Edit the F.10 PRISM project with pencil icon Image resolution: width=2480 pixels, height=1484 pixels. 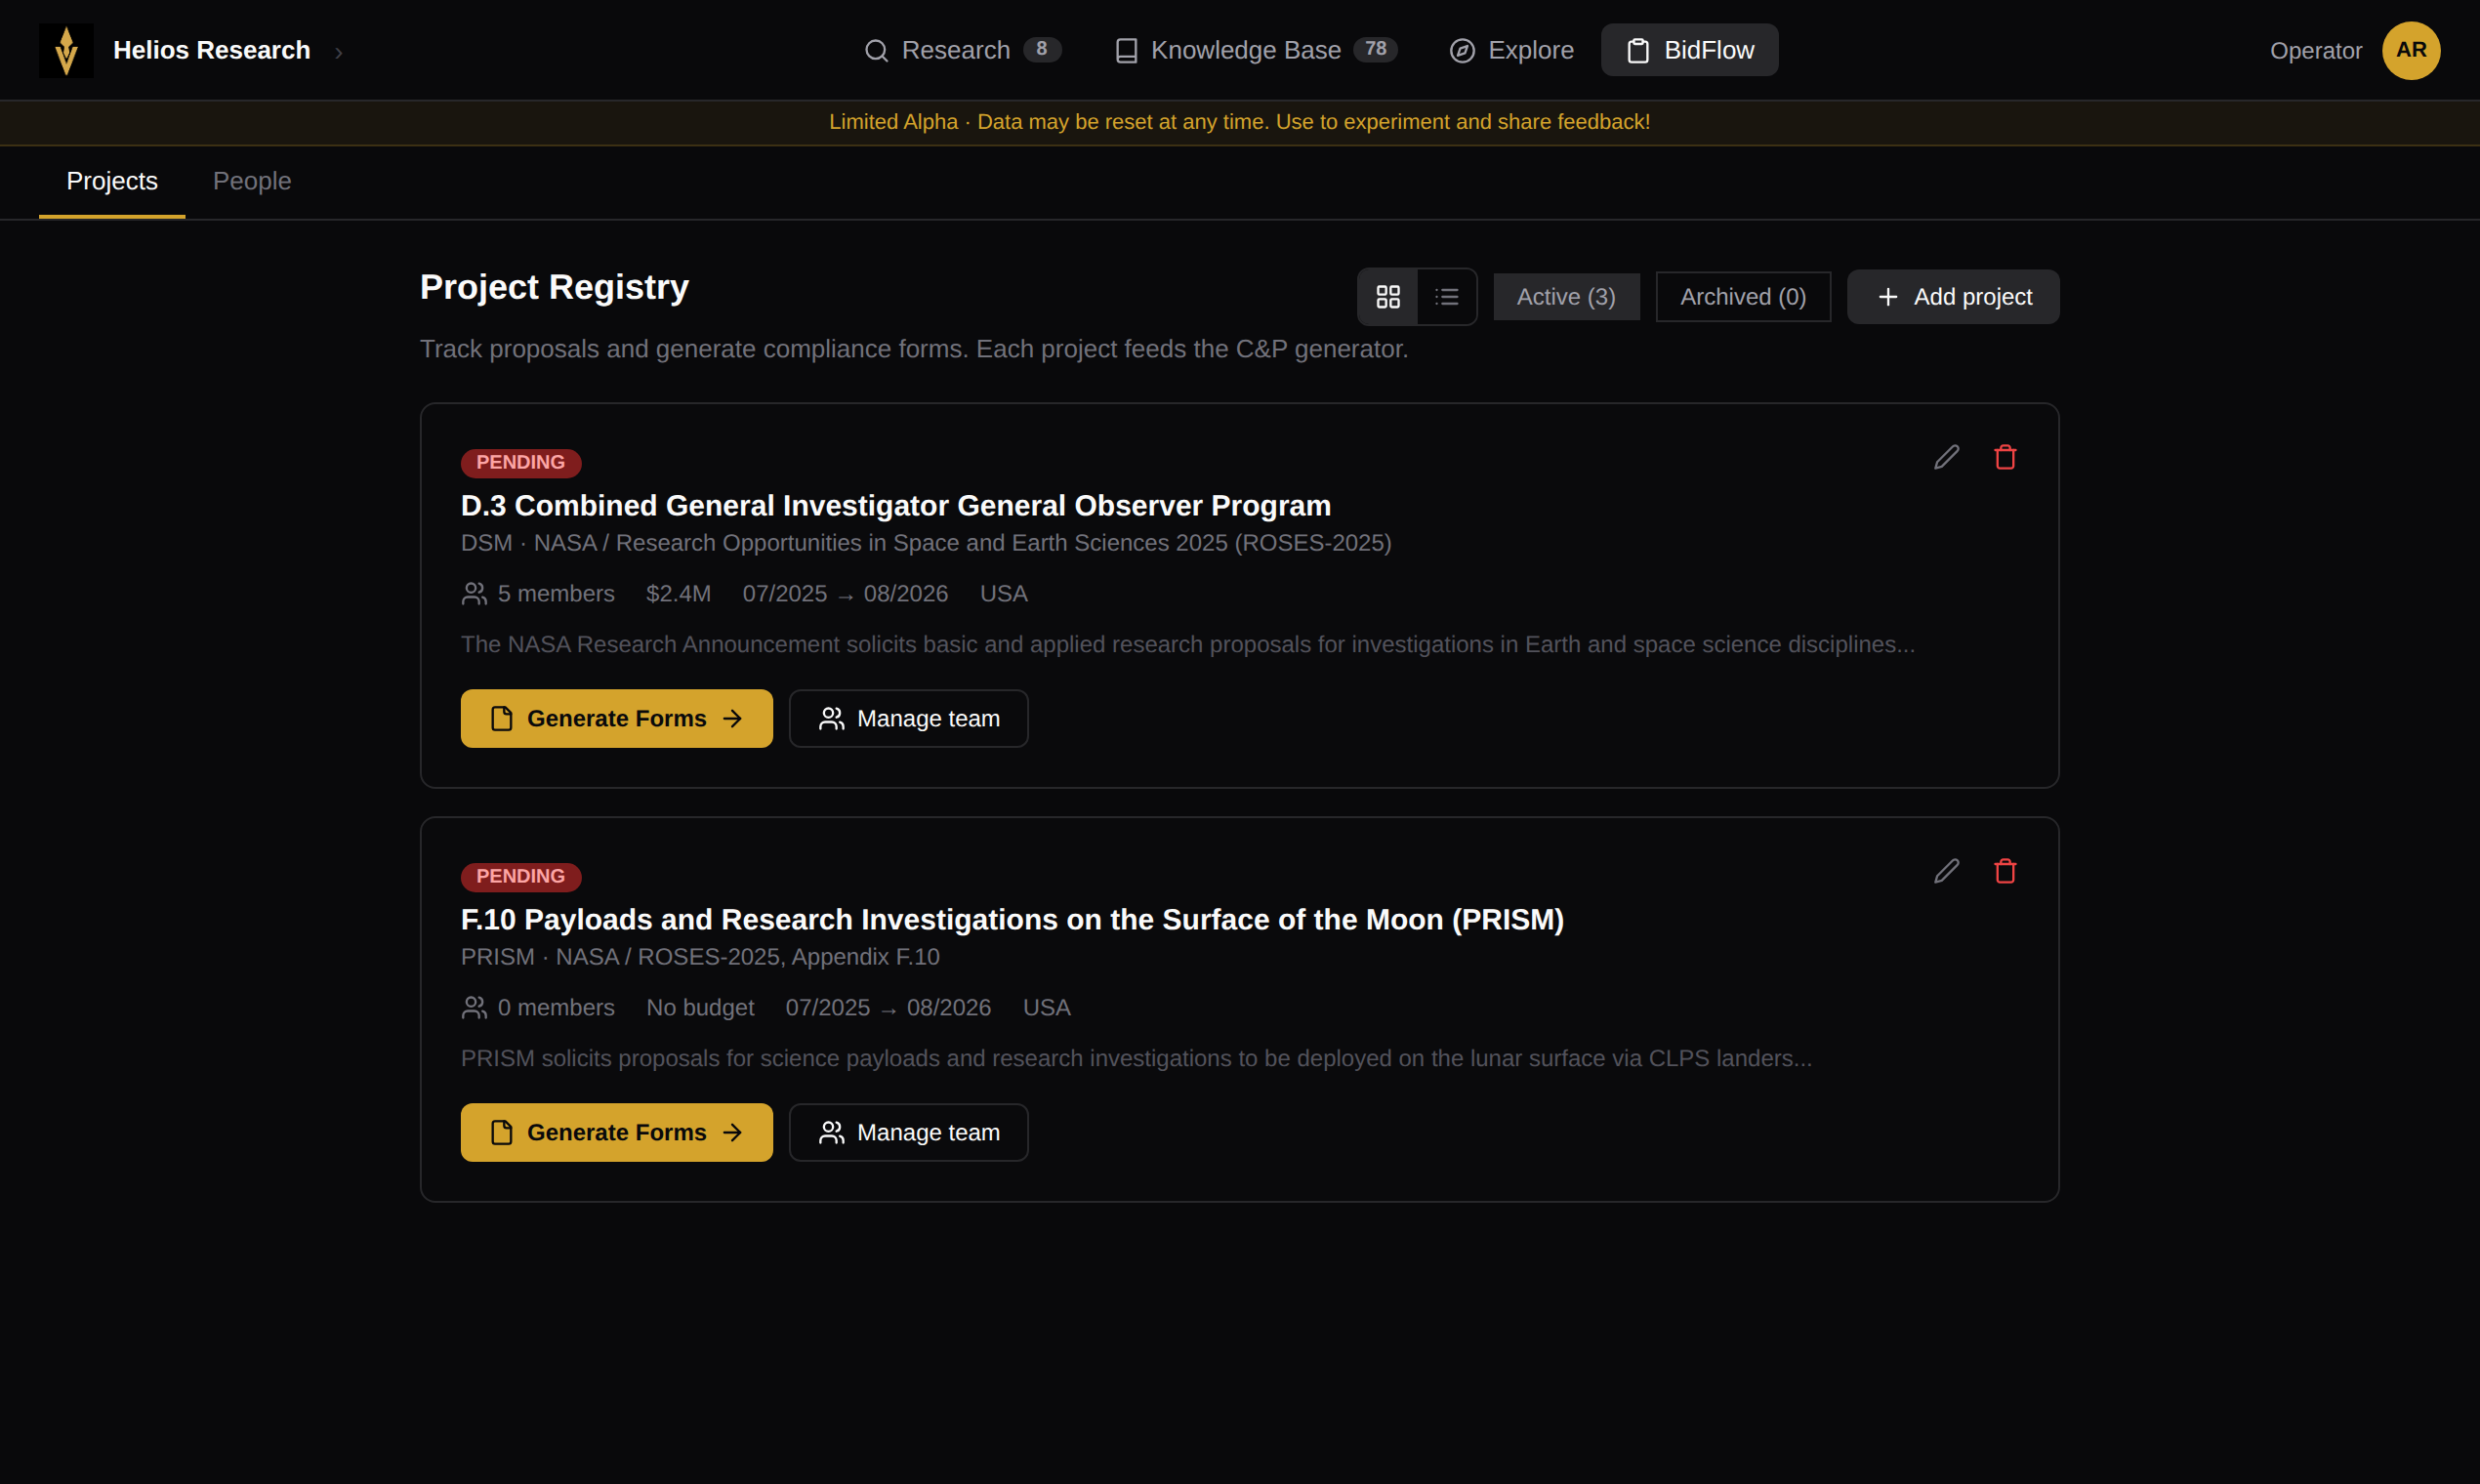point(1946,871)
